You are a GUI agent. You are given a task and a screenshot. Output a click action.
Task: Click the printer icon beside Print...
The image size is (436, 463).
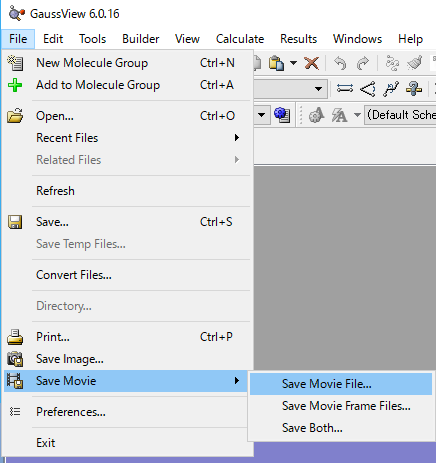click(x=15, y=337)
